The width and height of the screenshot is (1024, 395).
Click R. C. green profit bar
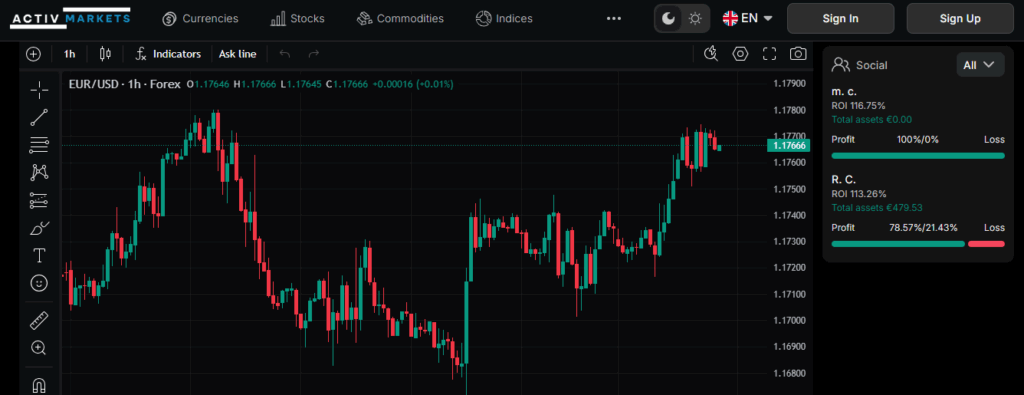pos(898,244)
